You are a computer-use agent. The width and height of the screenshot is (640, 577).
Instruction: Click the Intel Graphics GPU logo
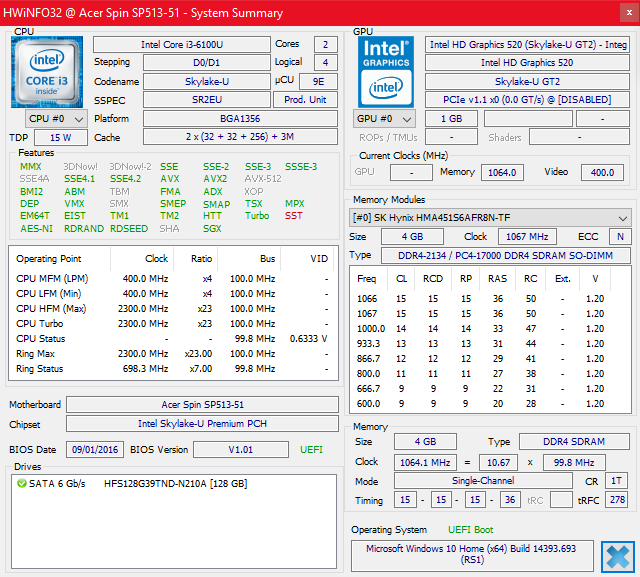pyautogui.click(x=386, y=72)
